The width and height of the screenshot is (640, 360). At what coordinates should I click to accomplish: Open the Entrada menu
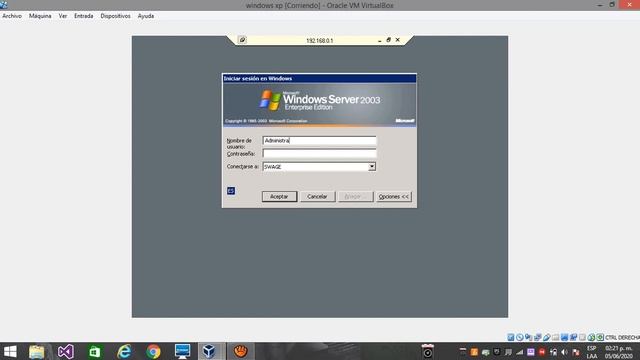point(84,16)
